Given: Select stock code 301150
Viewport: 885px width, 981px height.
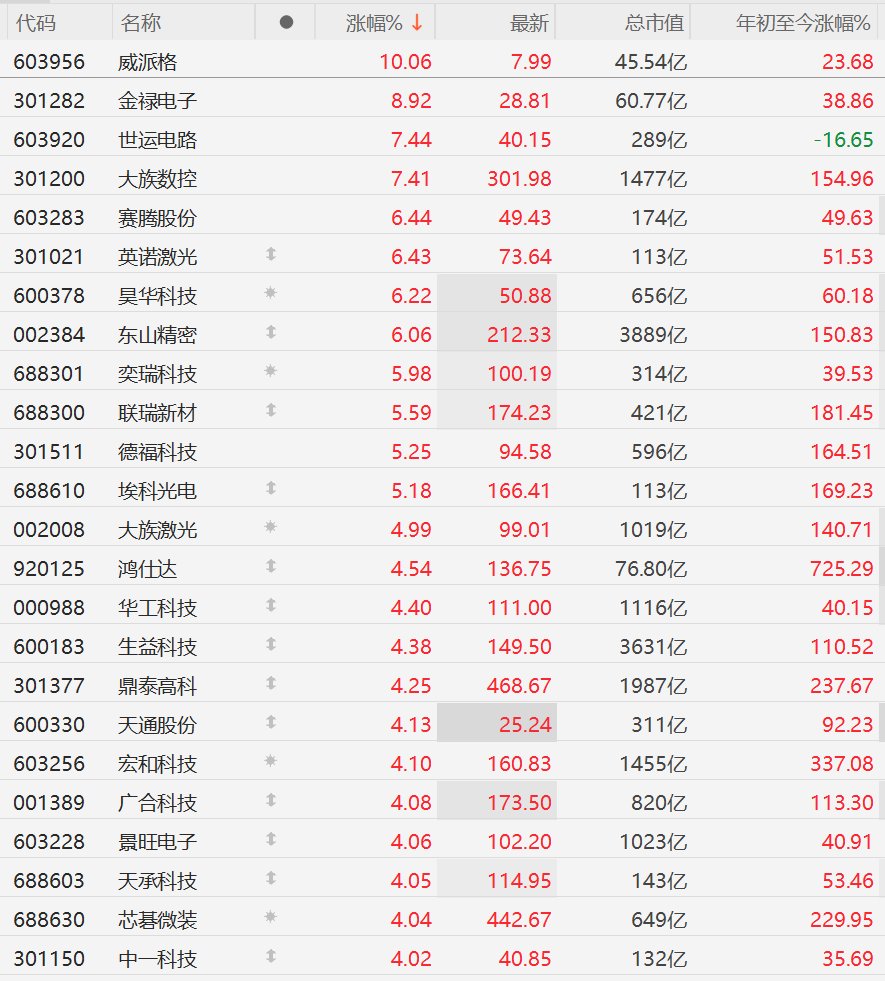Looking at the screenshot, I should coord(49,958).
